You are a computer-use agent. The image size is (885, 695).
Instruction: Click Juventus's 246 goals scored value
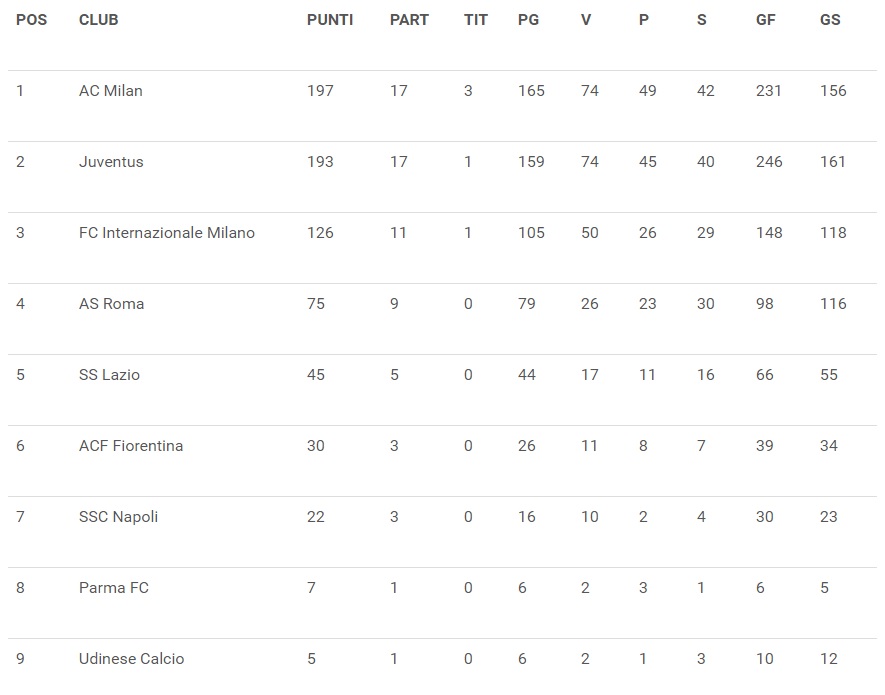[769, 162]
